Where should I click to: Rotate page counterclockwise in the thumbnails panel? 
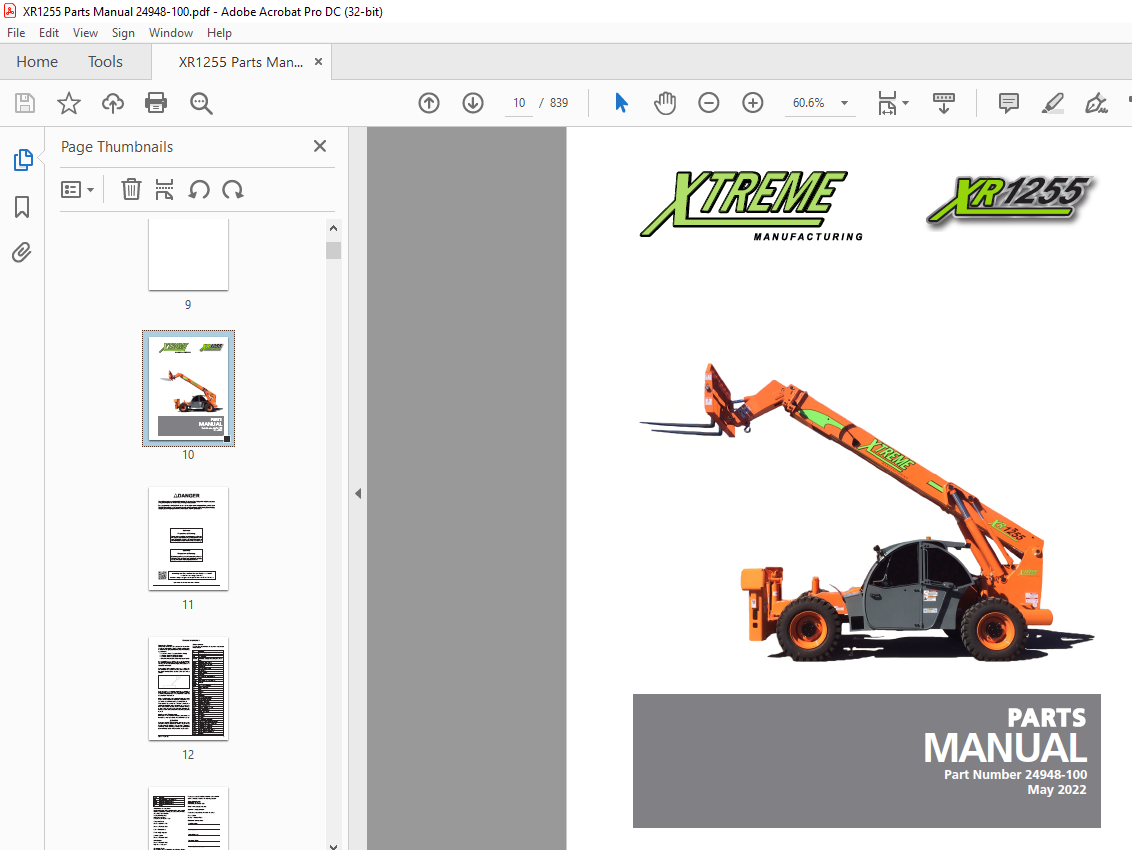(x=199, y=190)
